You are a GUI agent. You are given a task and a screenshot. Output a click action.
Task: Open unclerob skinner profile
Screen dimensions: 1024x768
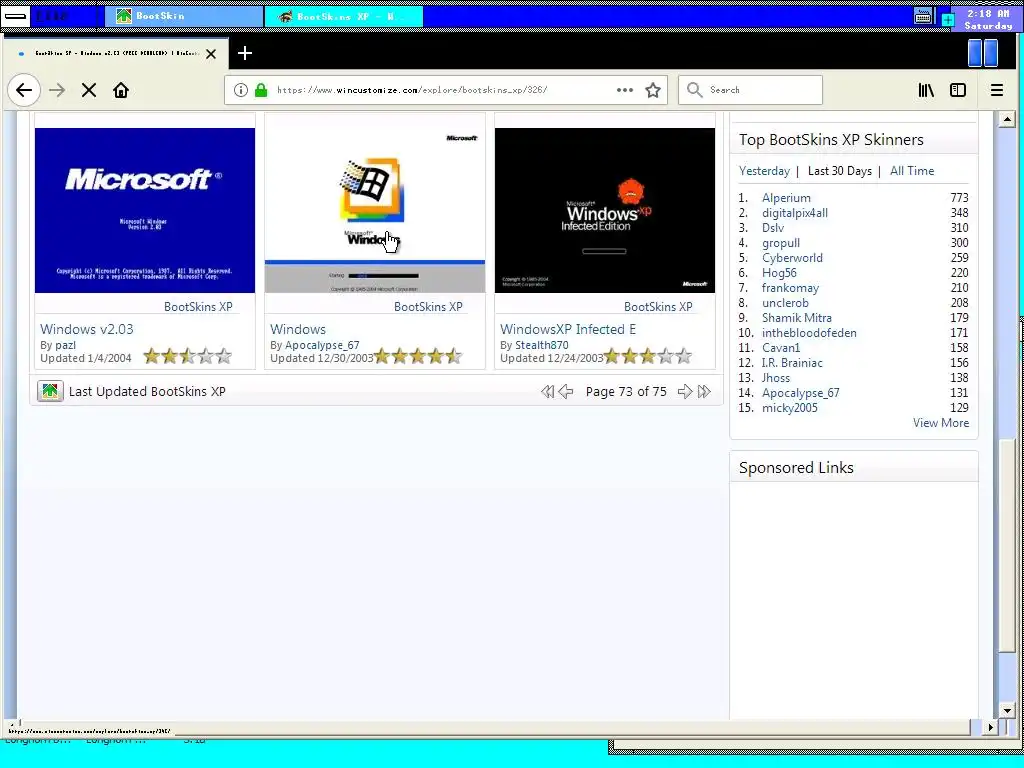785,302
